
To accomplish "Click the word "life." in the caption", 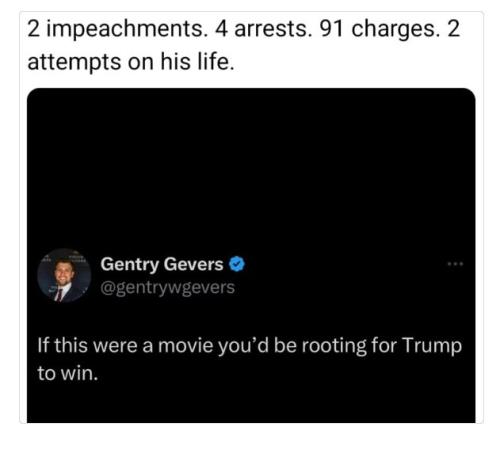I will point(216,61).
